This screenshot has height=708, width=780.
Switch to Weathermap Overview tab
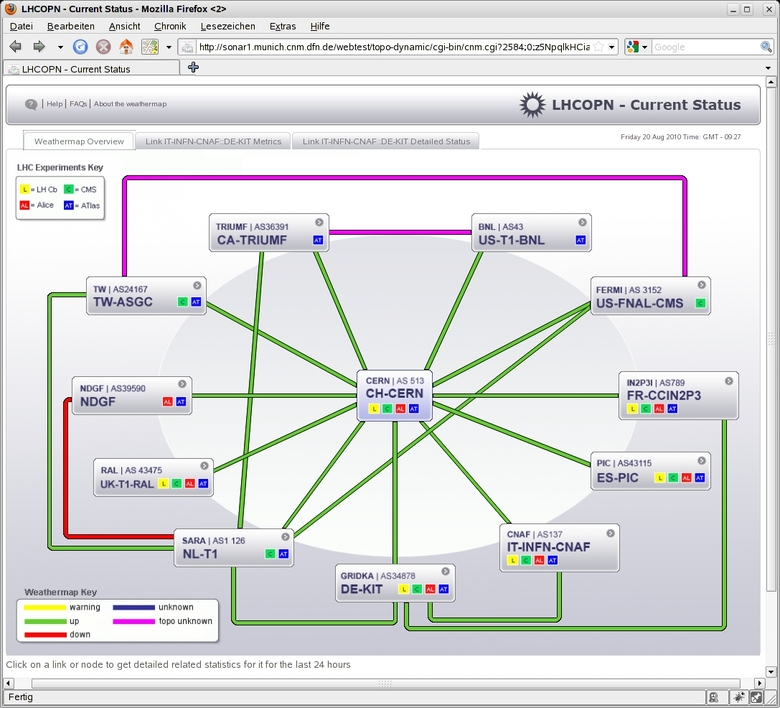(79, 141)
